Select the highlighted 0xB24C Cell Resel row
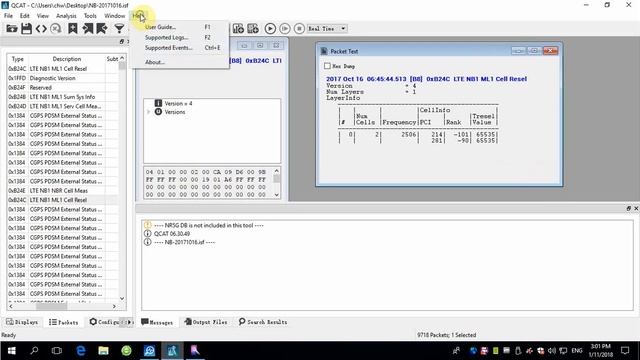 tap(62, 200)
